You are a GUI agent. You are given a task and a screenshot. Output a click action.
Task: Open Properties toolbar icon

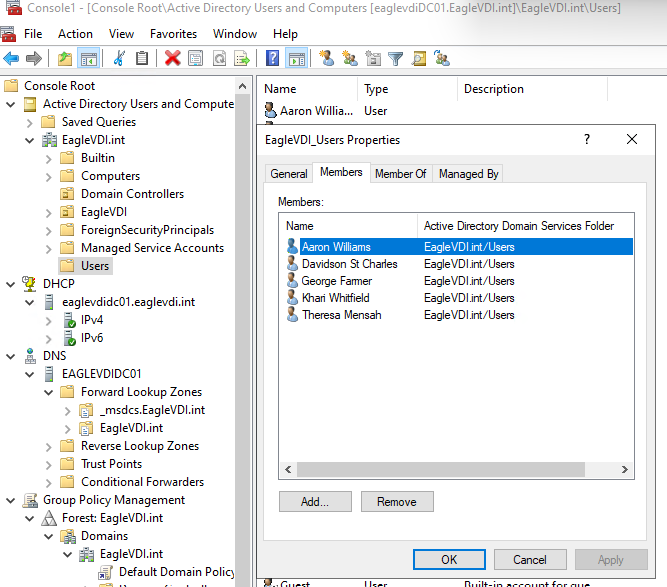[195, 58]
